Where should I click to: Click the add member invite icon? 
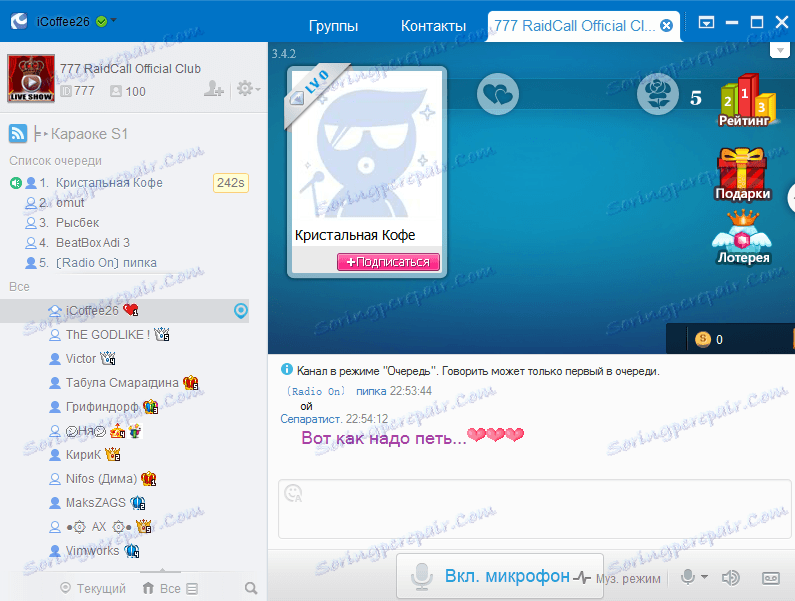coord(213,89)
